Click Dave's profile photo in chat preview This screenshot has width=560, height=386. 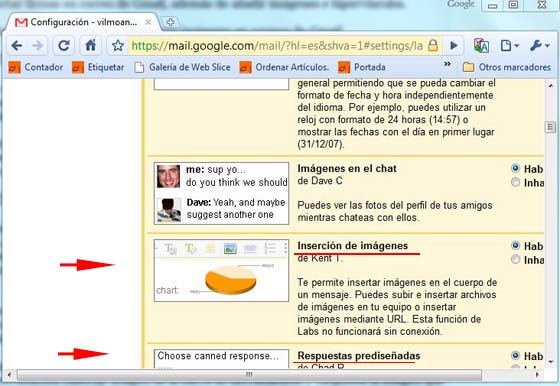coord(169,210)
